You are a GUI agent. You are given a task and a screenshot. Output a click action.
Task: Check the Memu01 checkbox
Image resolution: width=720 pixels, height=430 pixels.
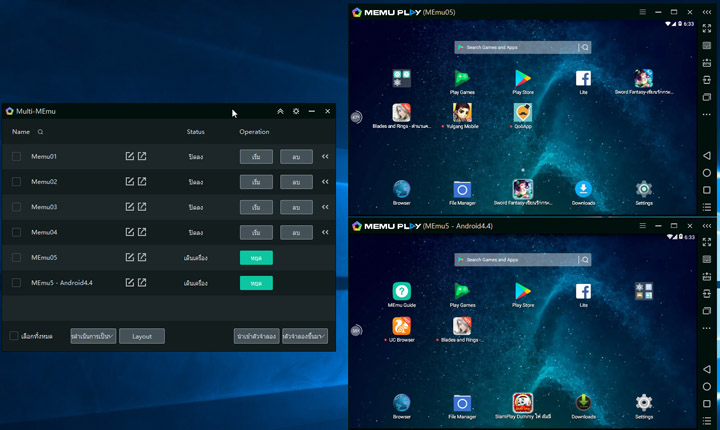(x=17, y=156)
